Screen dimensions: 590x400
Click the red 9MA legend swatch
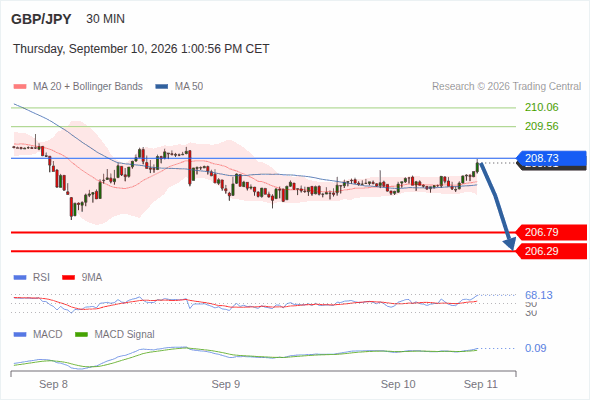tap(68, 278)
